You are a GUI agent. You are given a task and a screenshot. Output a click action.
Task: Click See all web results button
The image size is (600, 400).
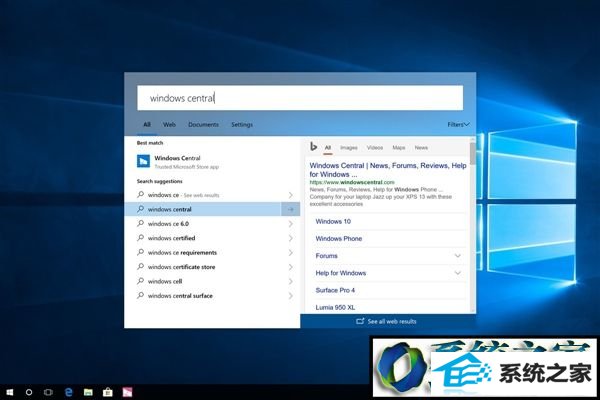[388, 321]
